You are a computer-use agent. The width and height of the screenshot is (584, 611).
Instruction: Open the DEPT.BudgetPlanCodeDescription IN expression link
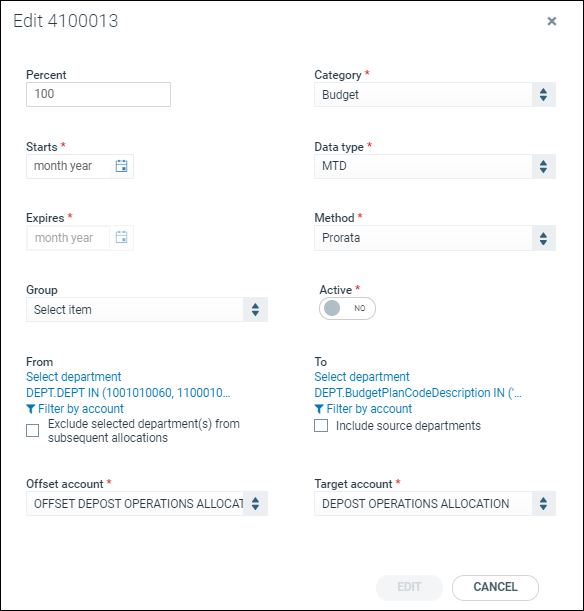418,393
